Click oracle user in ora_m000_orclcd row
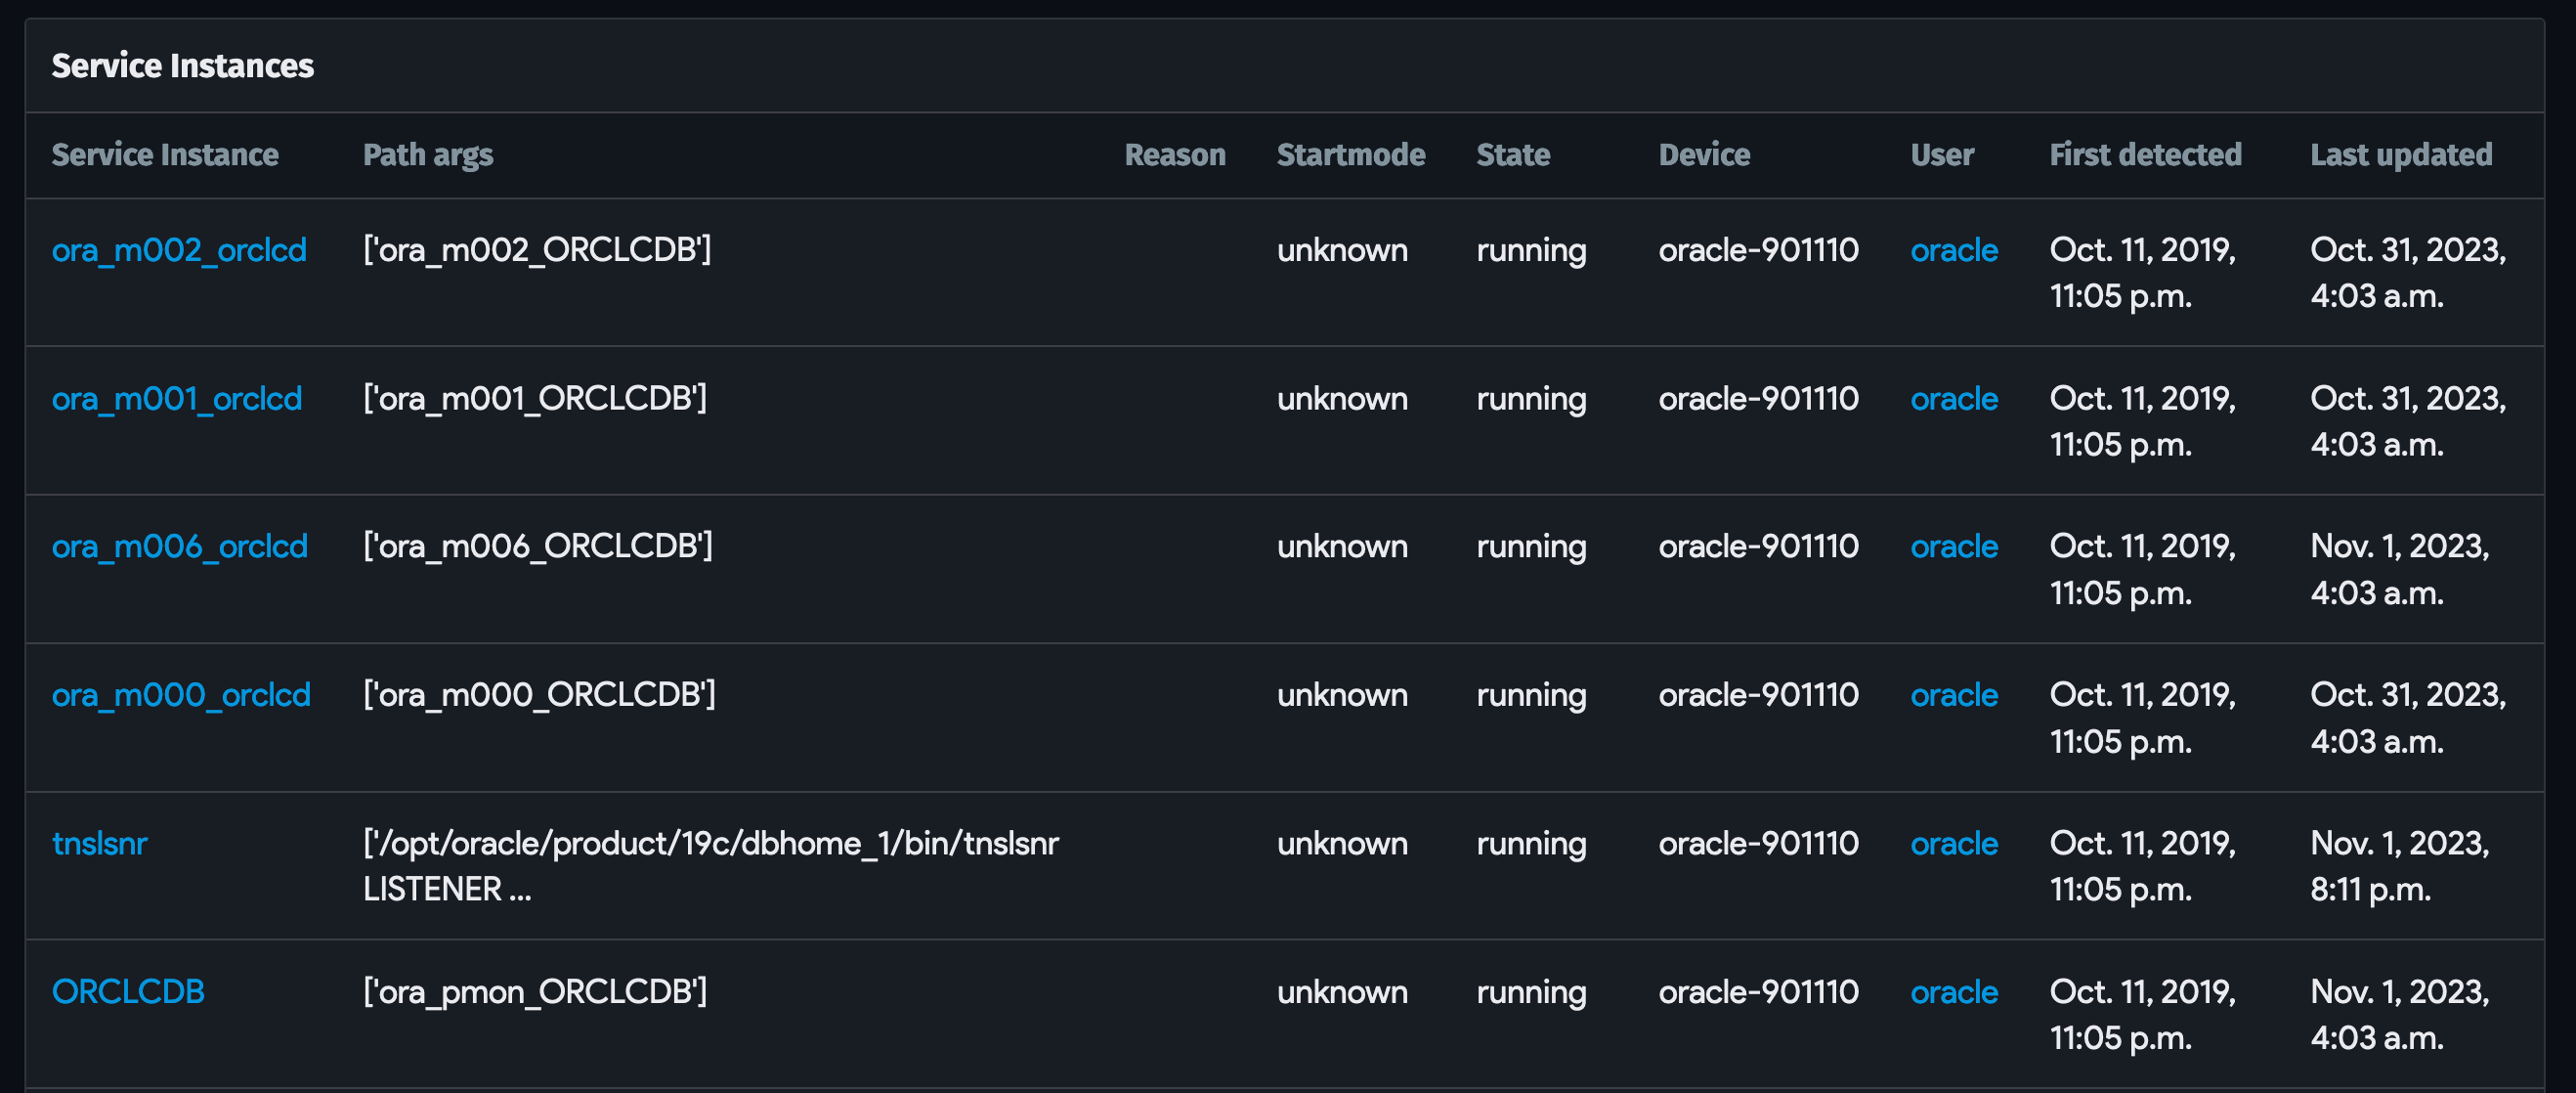Viewport: 2576px width, 1093px height. 1953,695
